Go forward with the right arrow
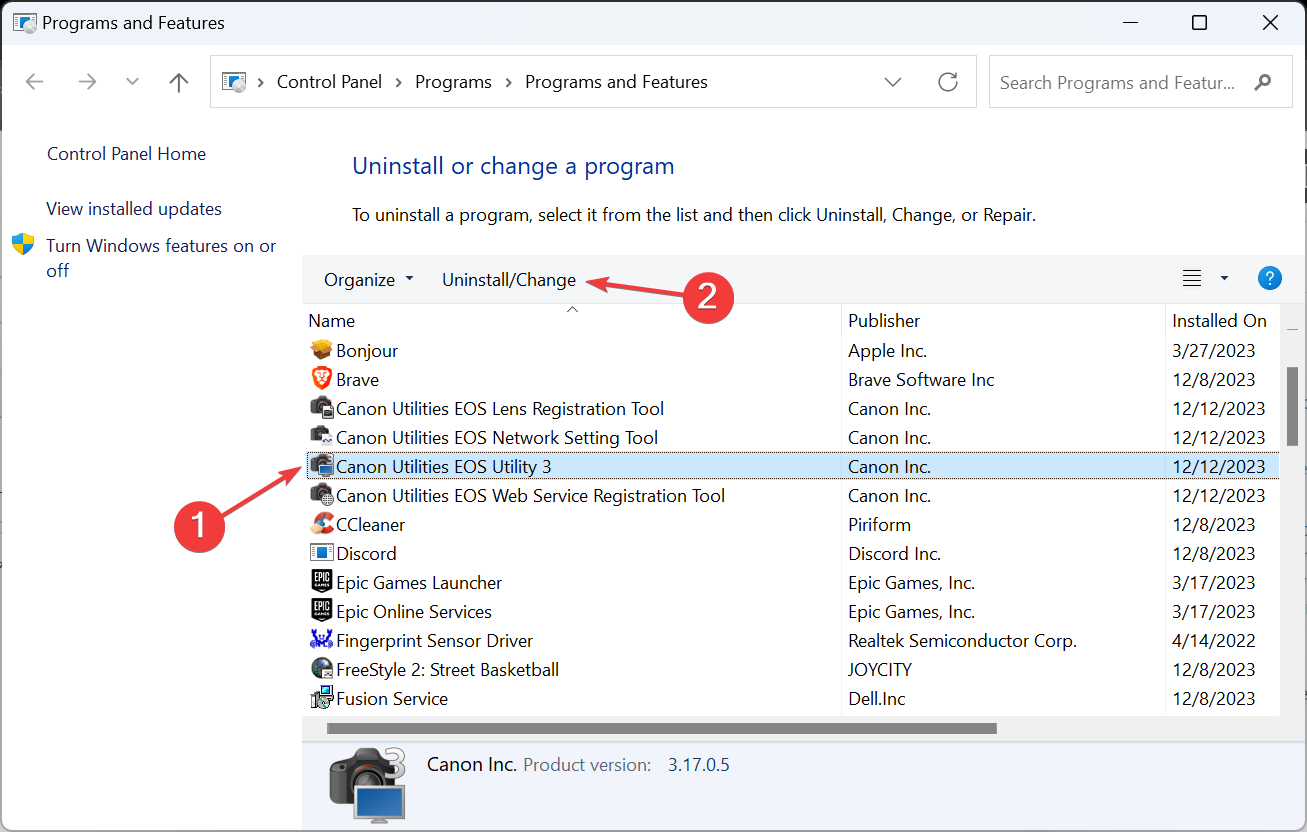This screenshot has width=1307, height=832. (87, 82)
